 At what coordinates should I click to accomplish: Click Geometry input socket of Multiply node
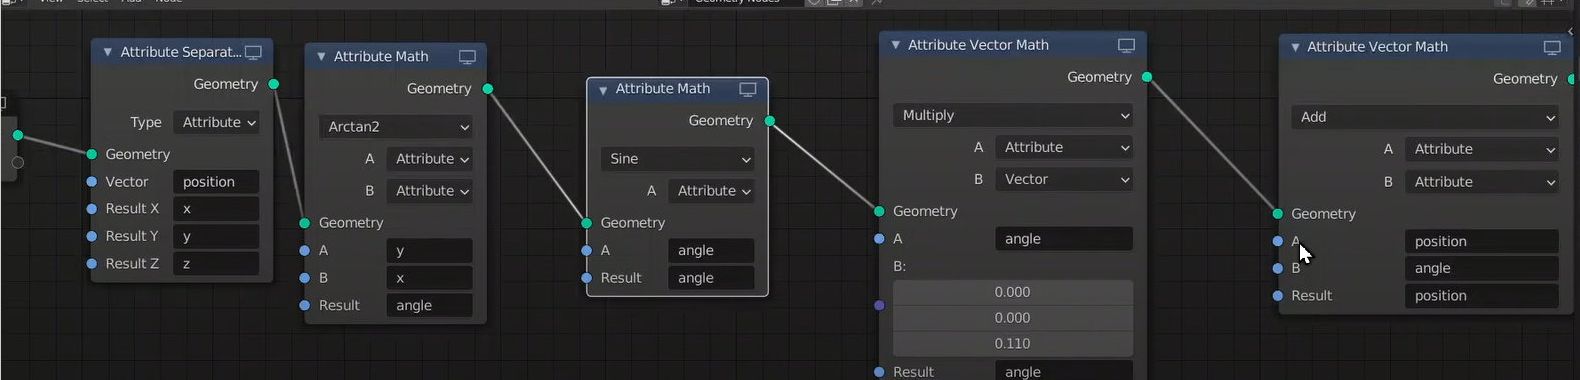(879, 211)
